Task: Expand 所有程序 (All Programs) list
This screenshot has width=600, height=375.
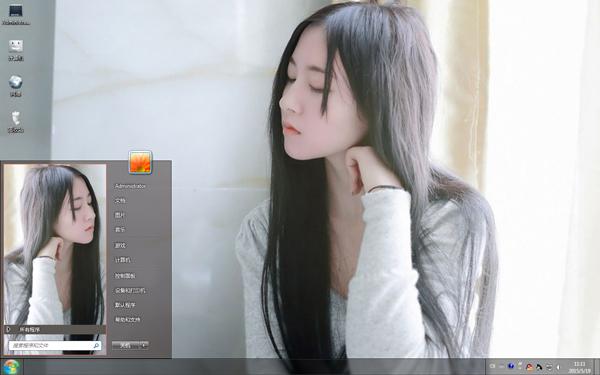Action: 55,329
